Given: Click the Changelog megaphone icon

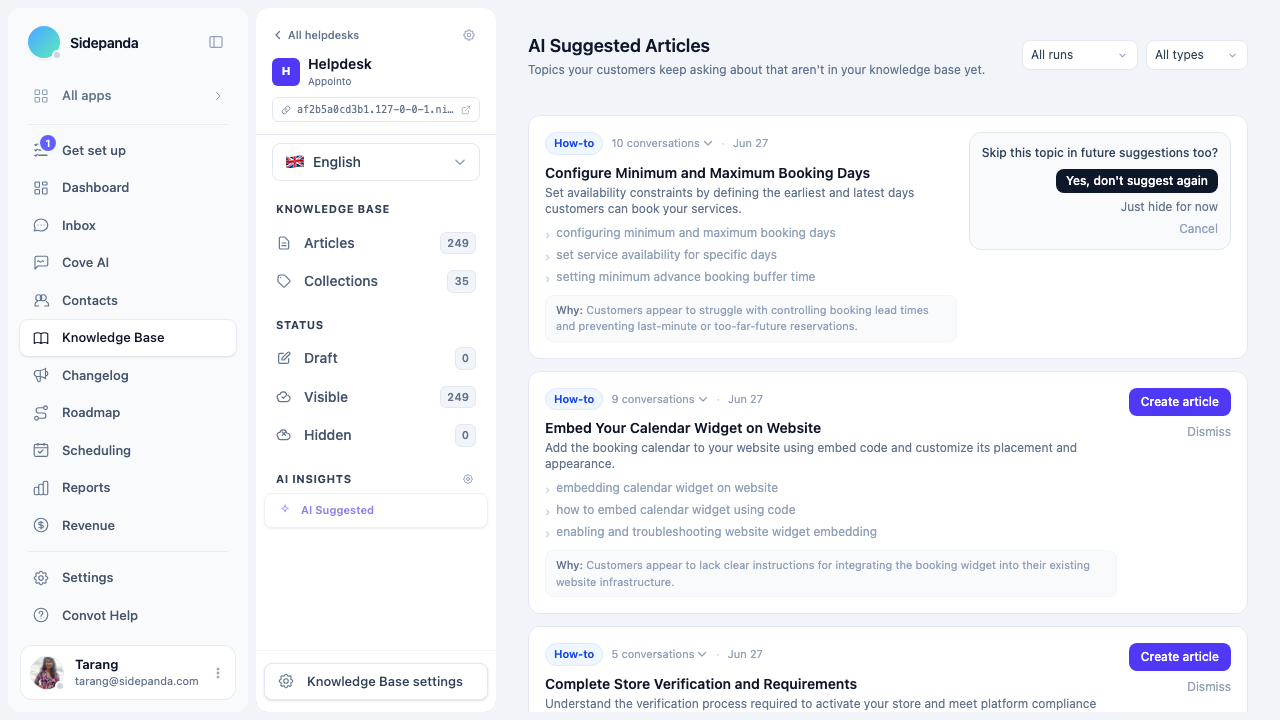Looking at the screenshot, I should tap(41, 375).
